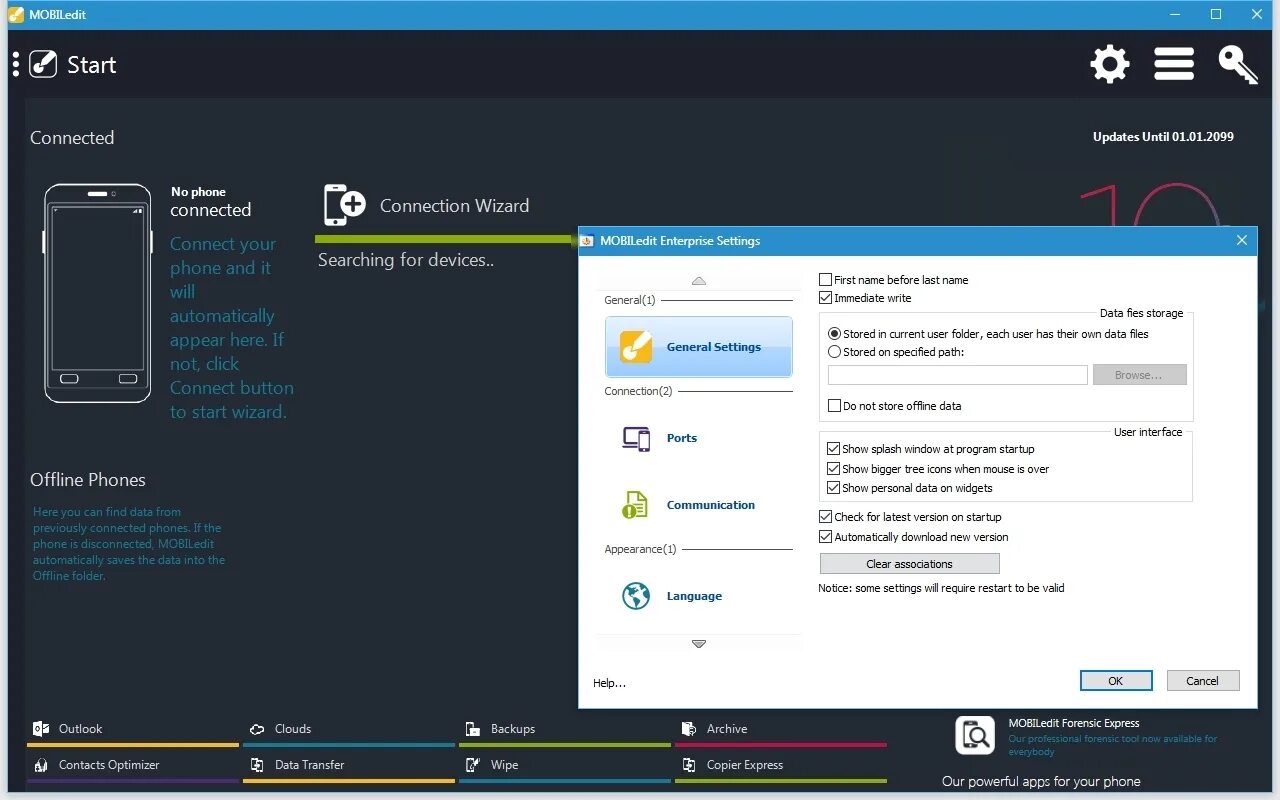Click the Enterprise Settings dialog title icon

(588, 241)
